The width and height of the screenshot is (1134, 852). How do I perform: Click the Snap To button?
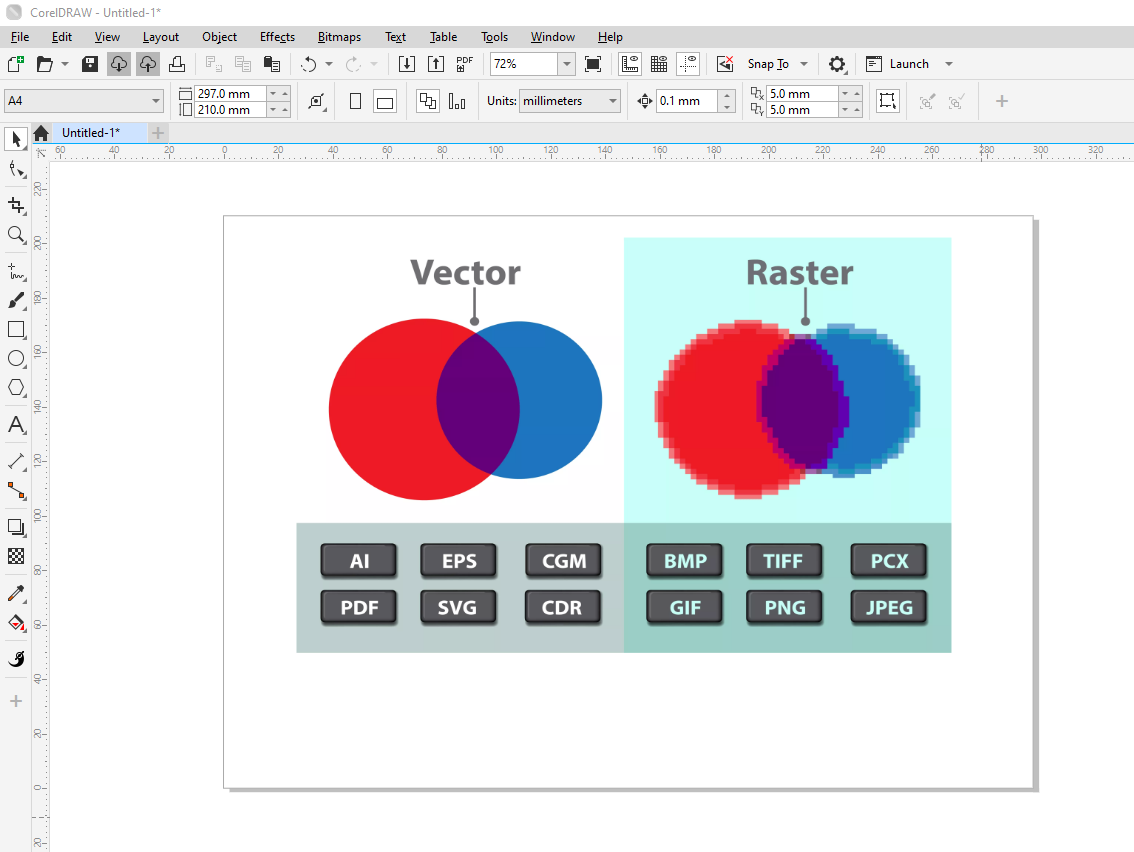click(x=768, y=64)
